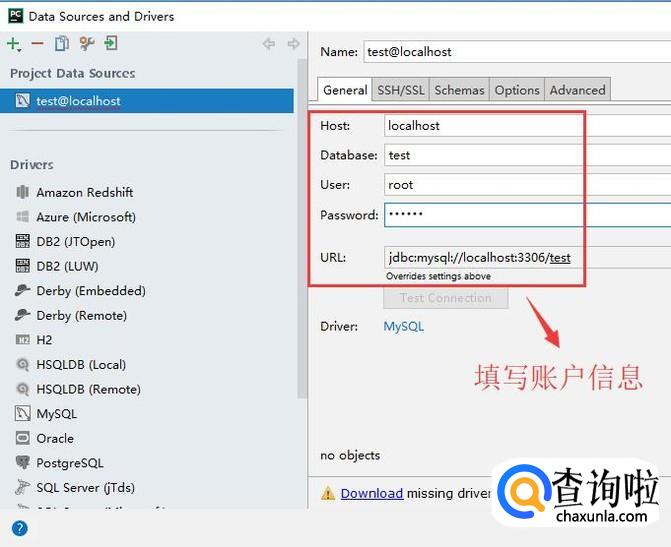Image resolution: width=671 pixels, height=547 pixels.
Task: Select HSQLDB (Local) driver name
Action: 81,365
